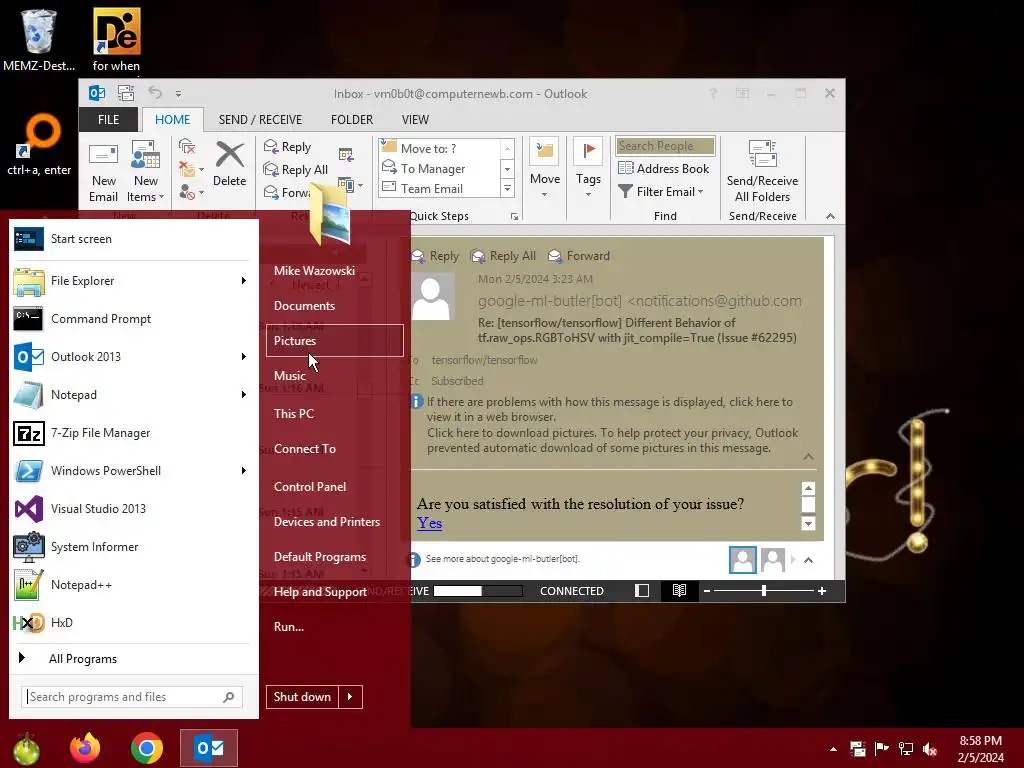Click Search programs and files box
Viewport: 1024px width, 768px height.
click(132, 697)
